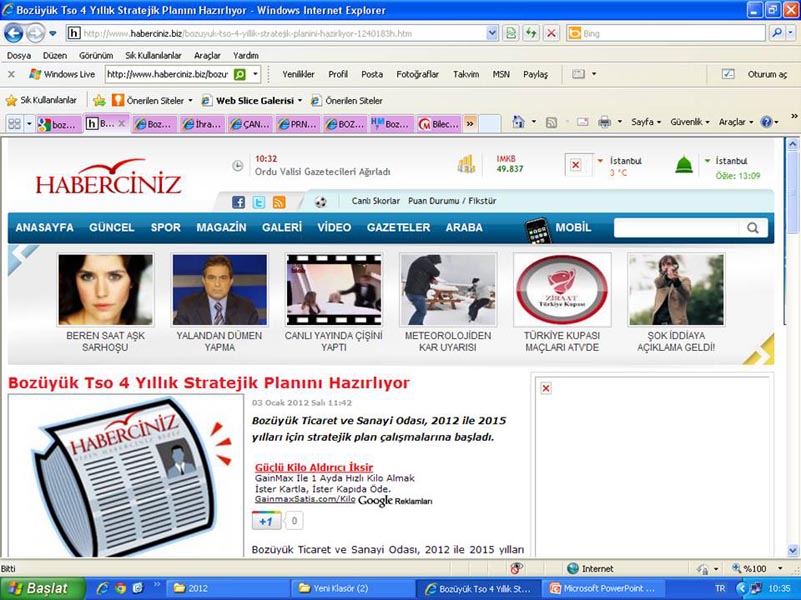Click the vertical scrollbar down arrow

pyautogui.click(x=792, y=550)
